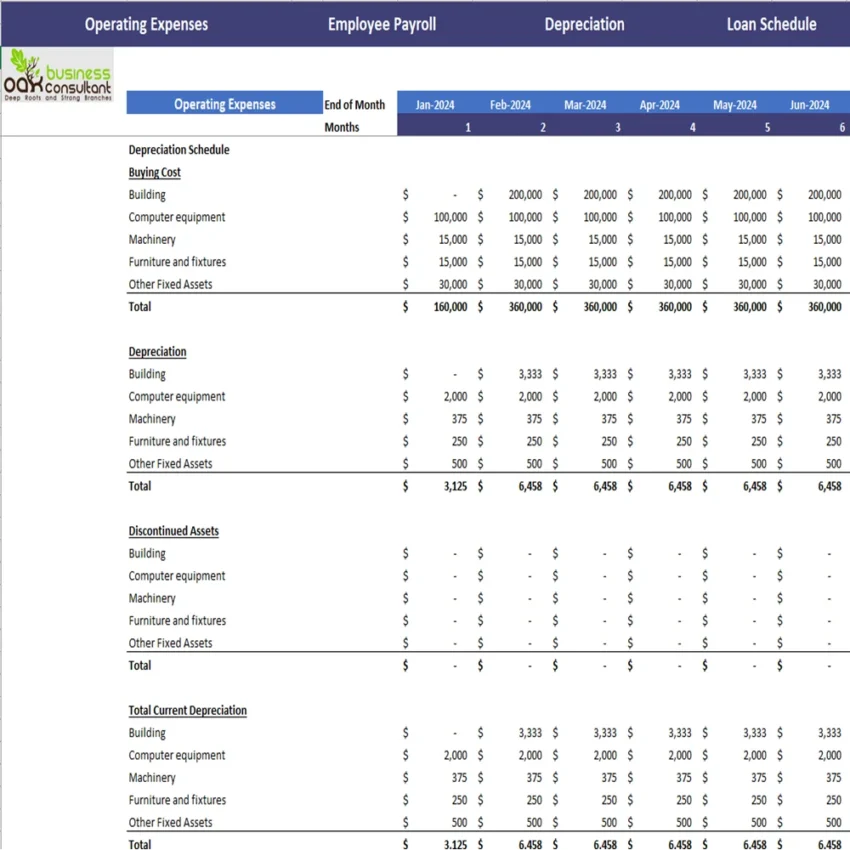Click the underlined Discontinued Assets heading
850x850 pixels.
173,531
